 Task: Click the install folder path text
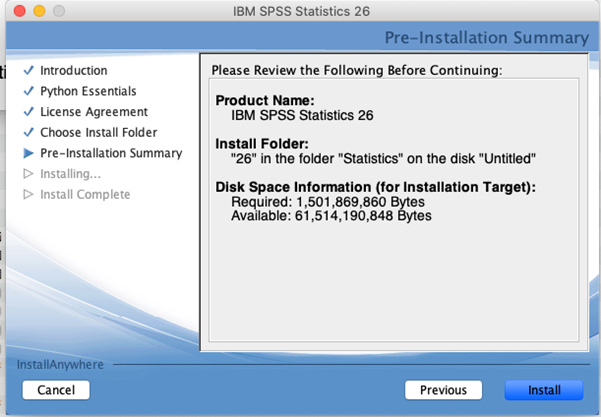[x=383, y=158]
